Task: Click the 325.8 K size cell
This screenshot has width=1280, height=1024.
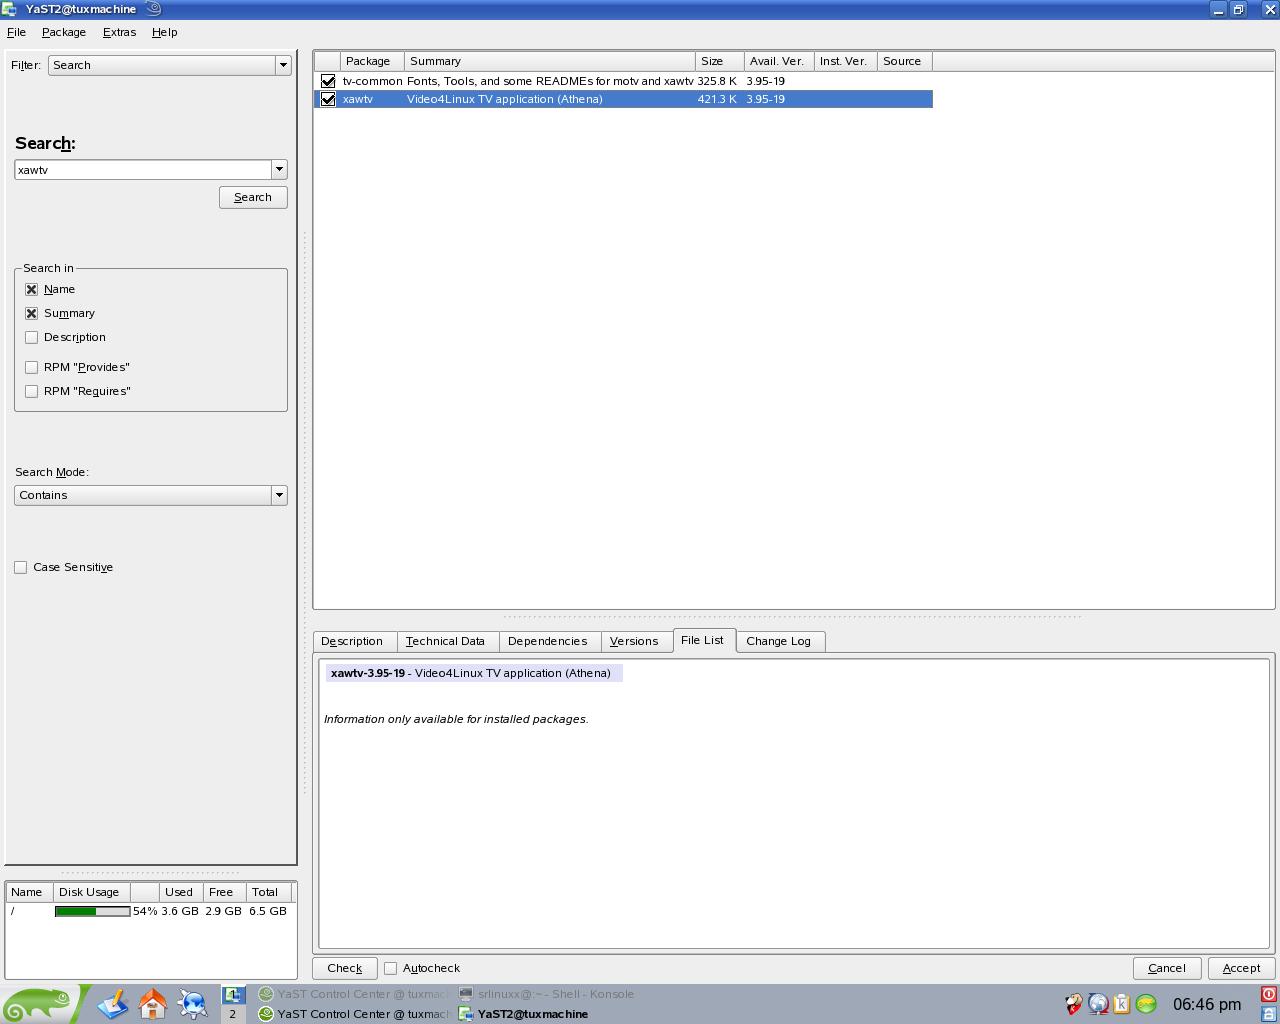Action: click(x=717, y=81)
